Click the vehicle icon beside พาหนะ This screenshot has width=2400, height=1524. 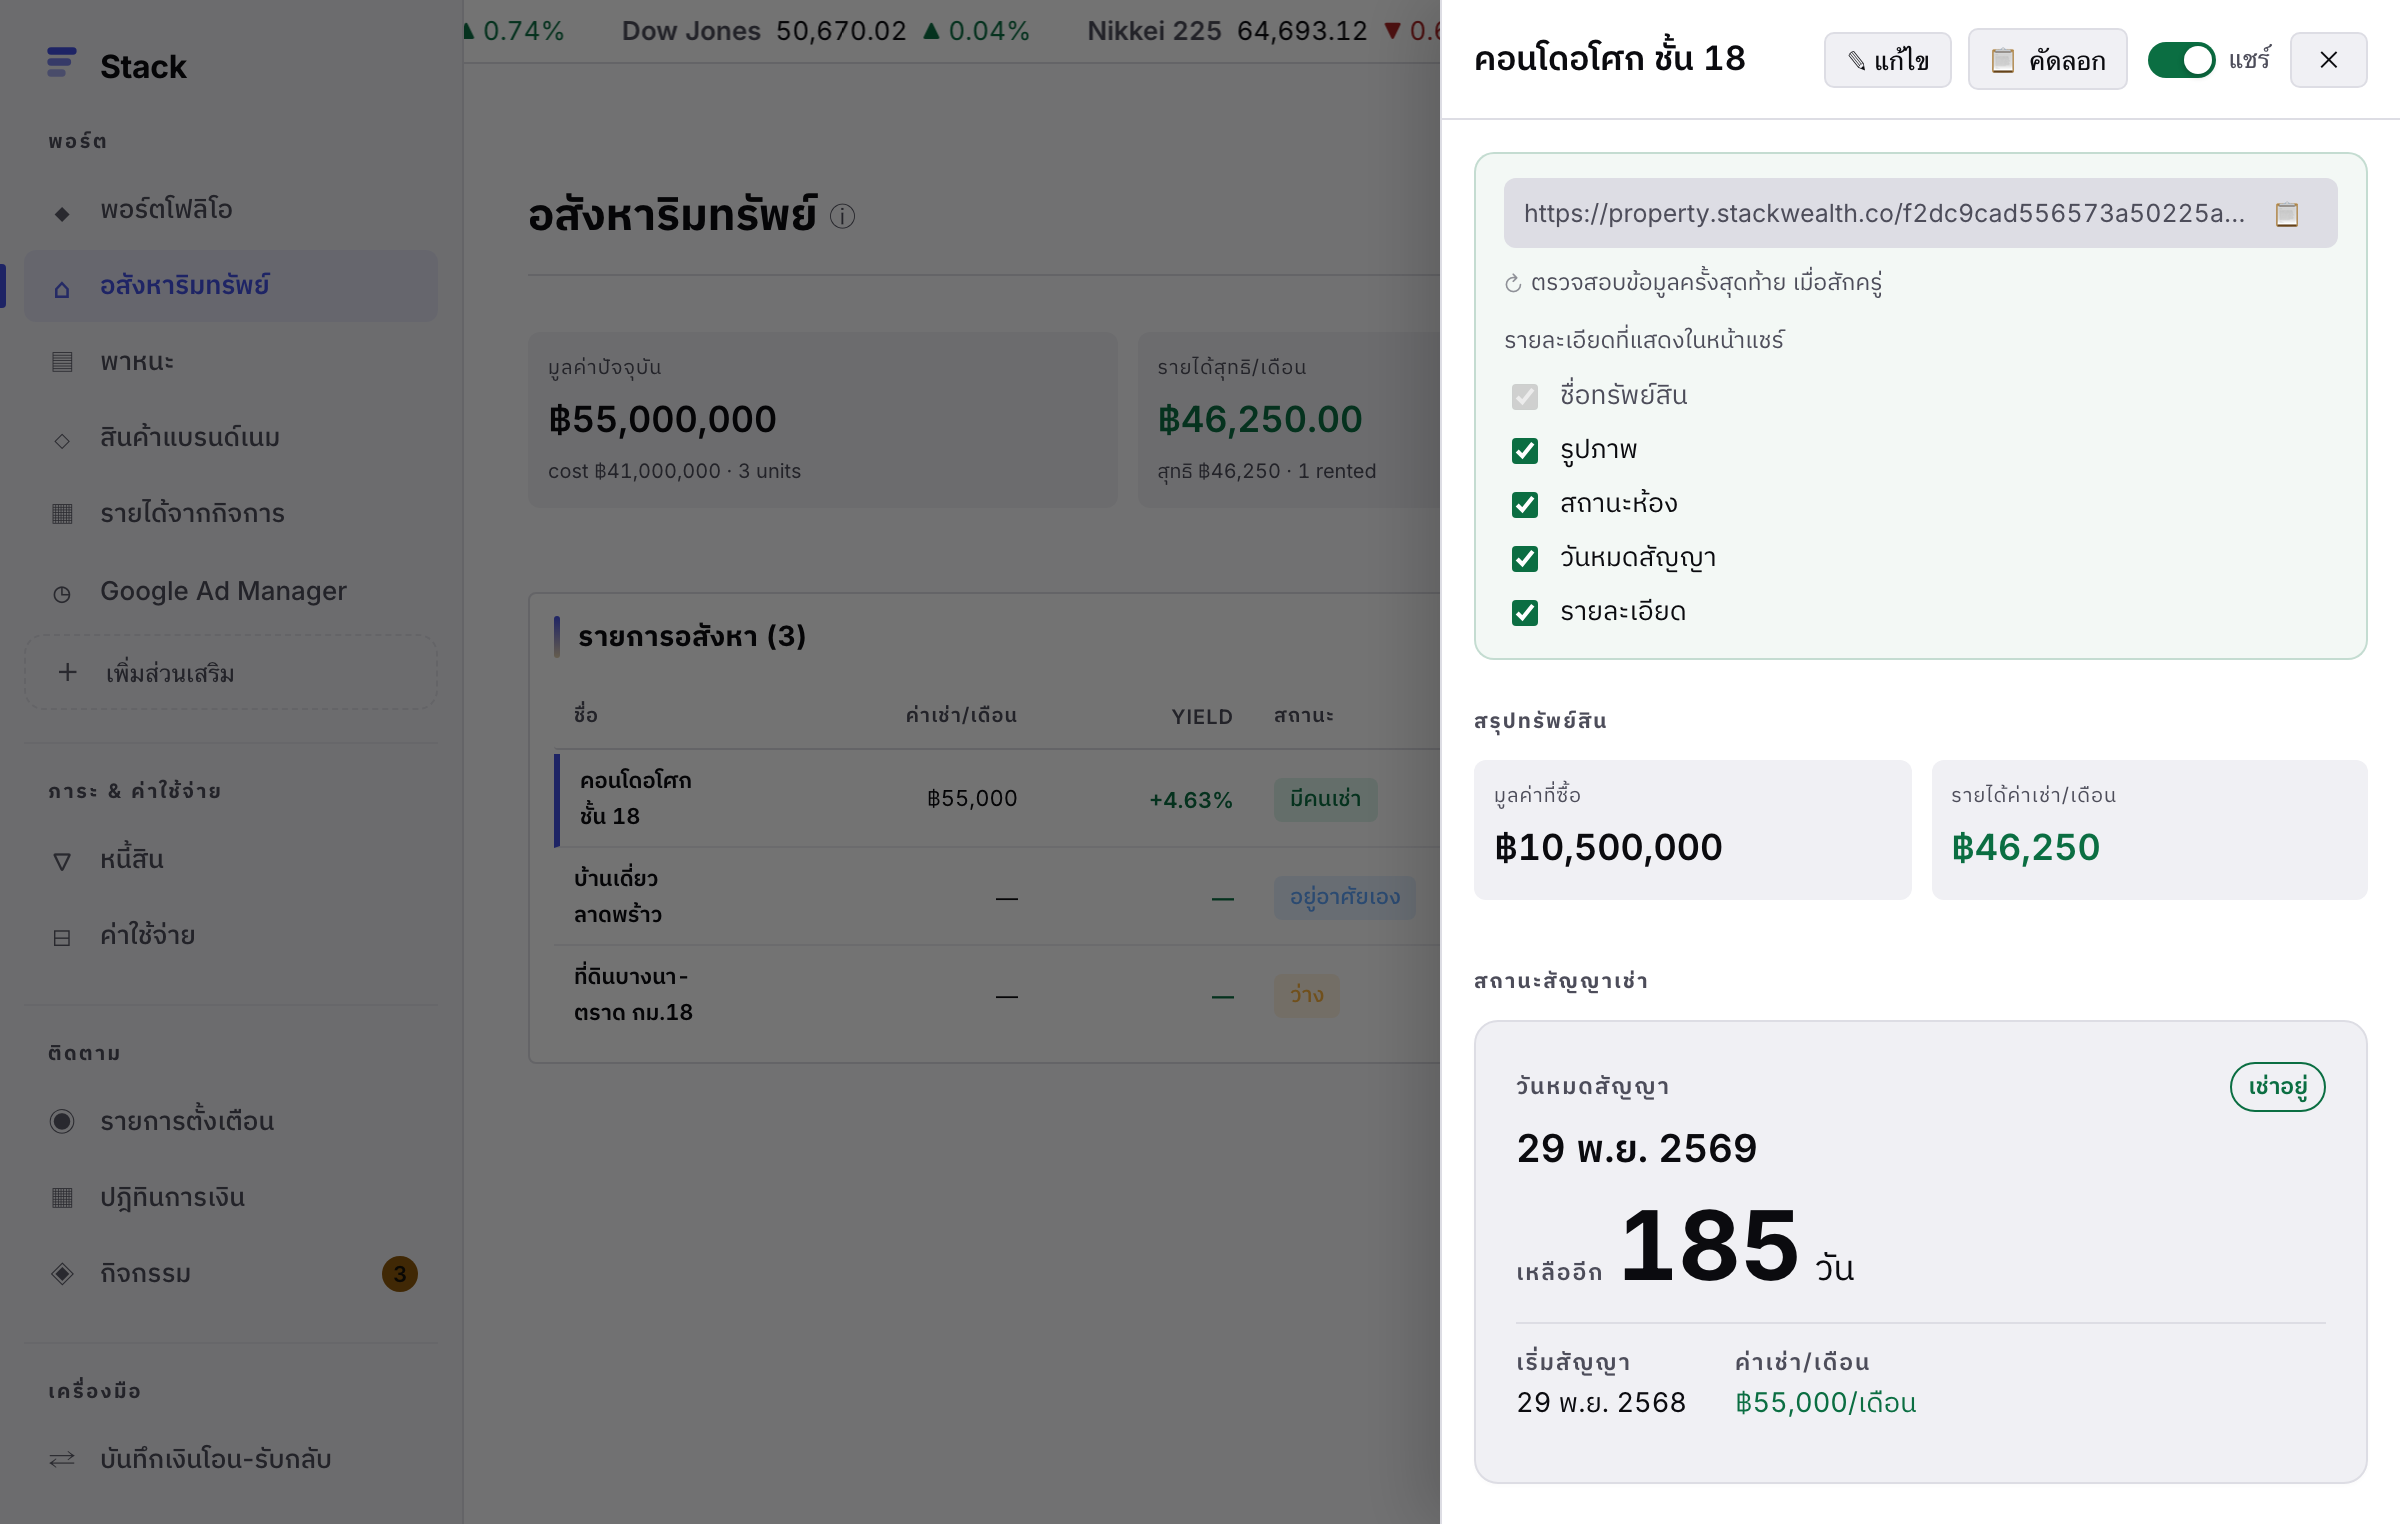pos(62,362)
